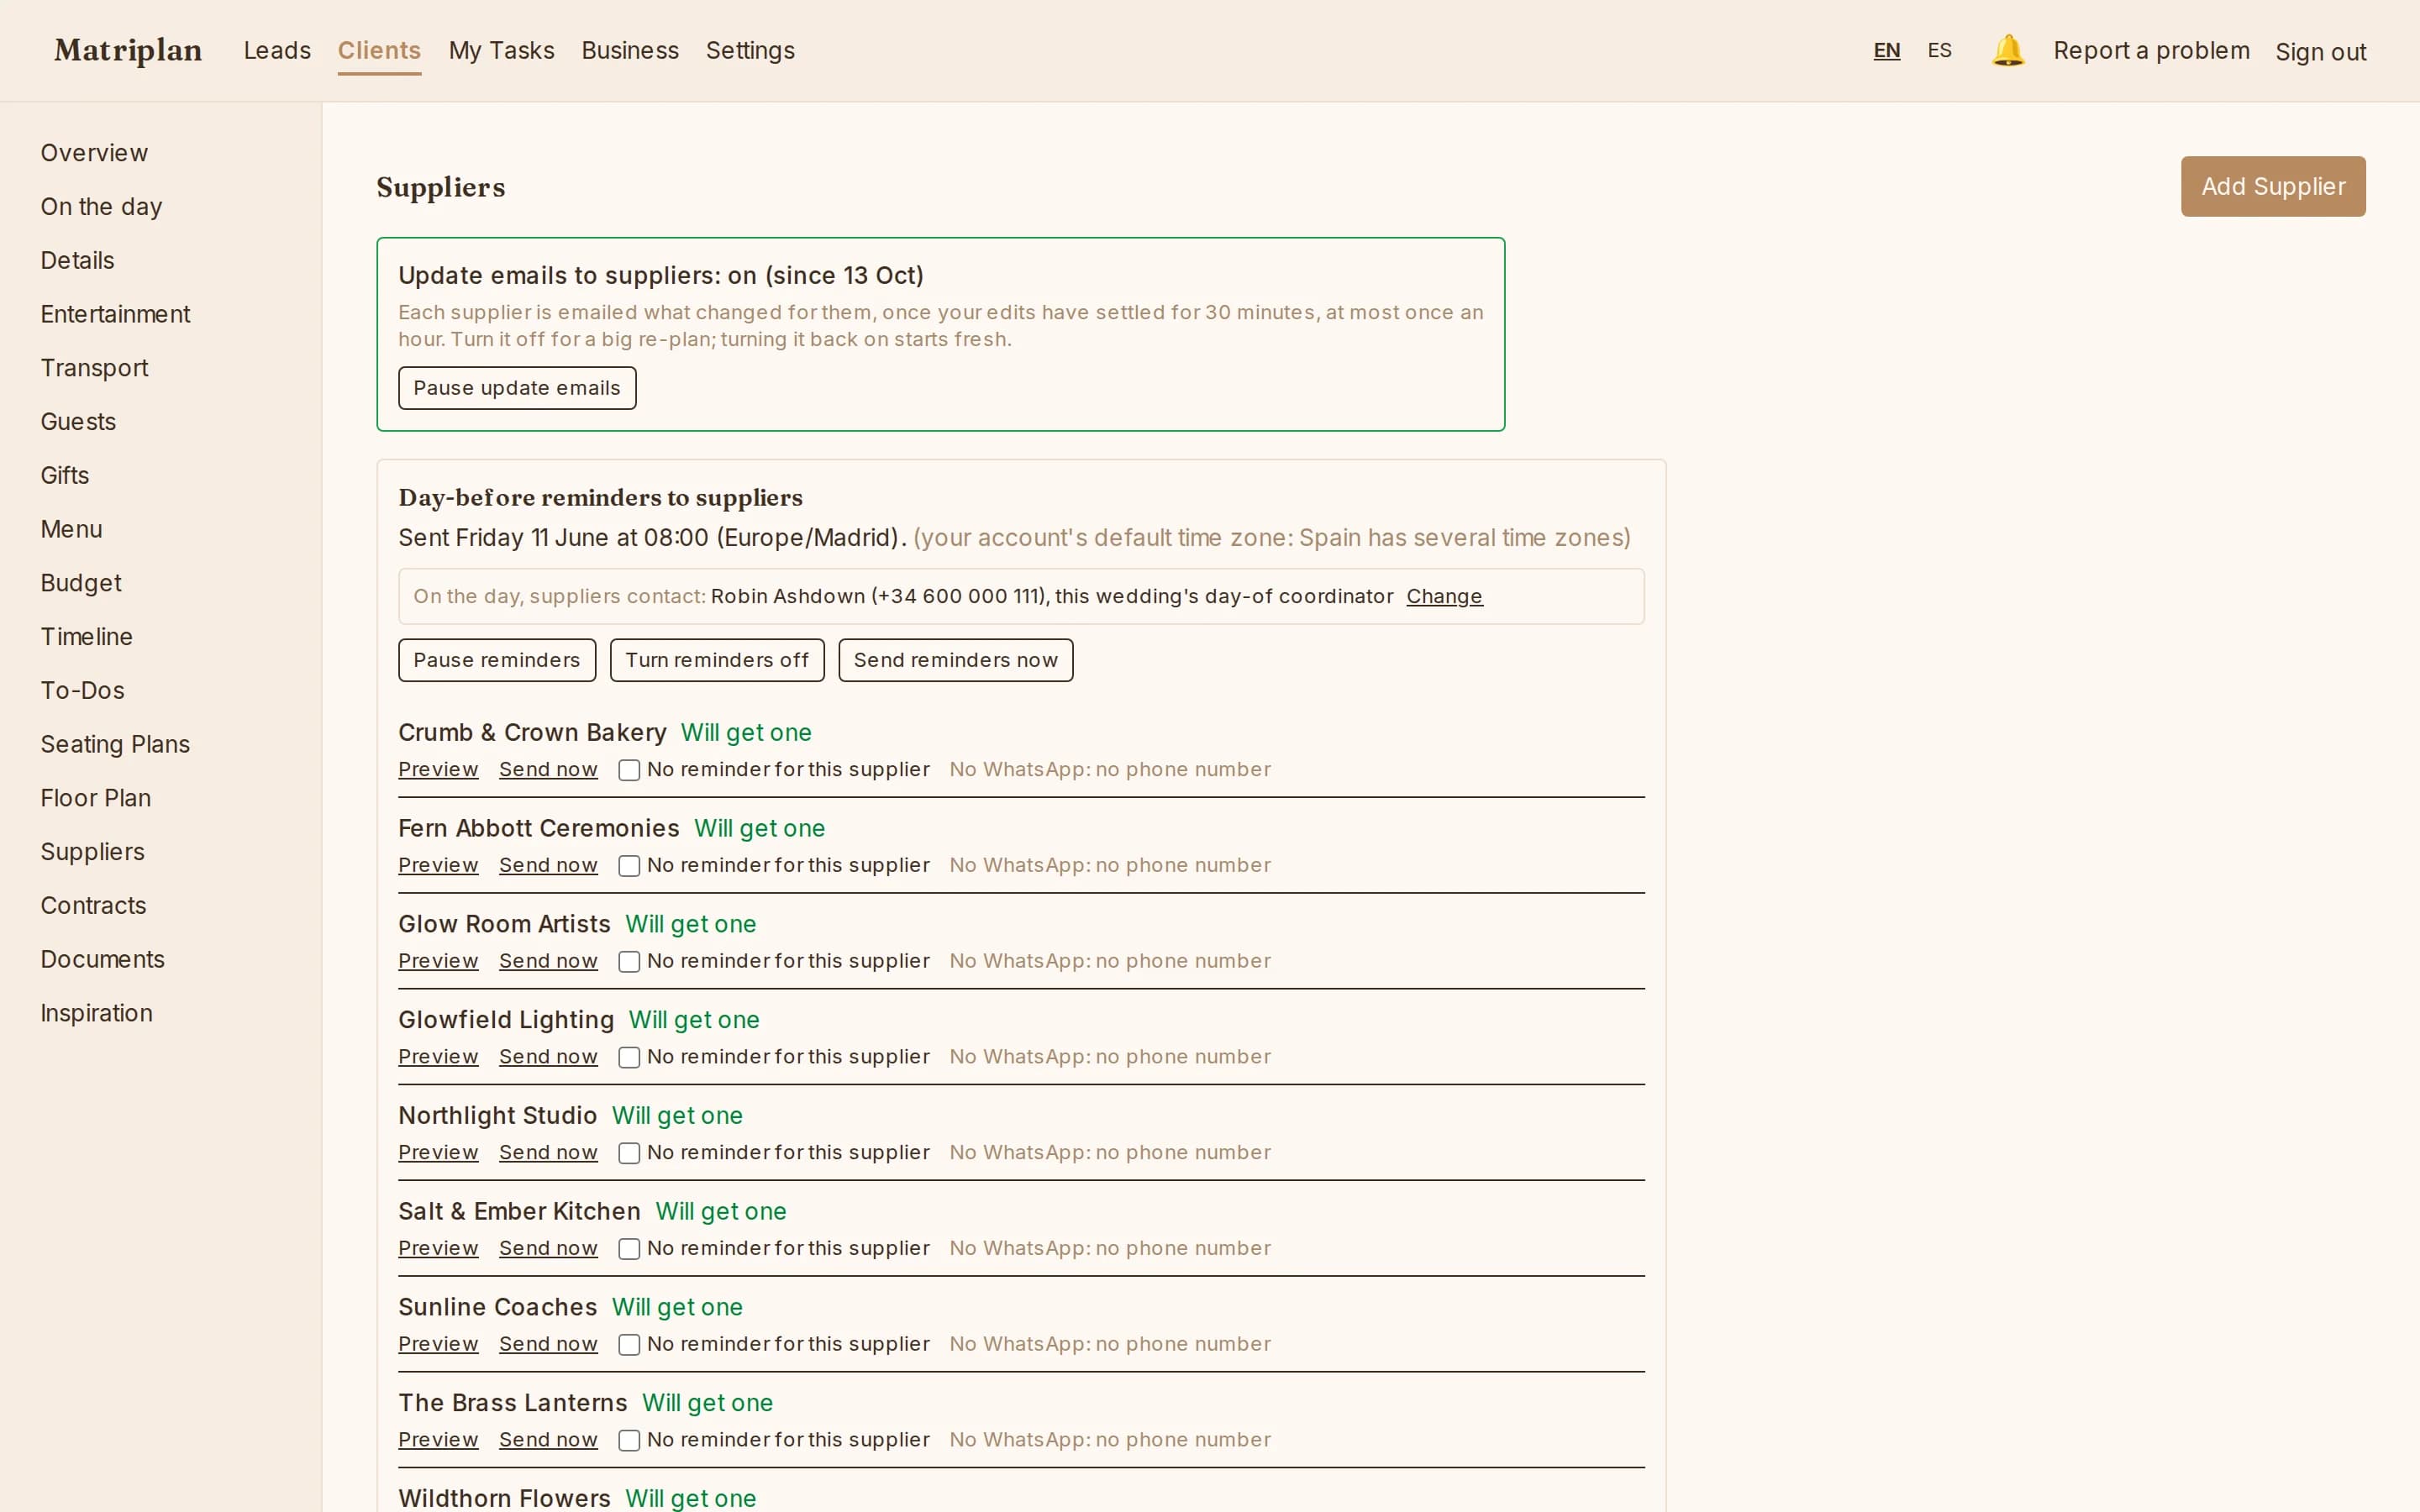Tick no reminder for Salt & Ember Kitchen
The width and height of the screenshot is (2420, 1512).
coord(629,1250)
